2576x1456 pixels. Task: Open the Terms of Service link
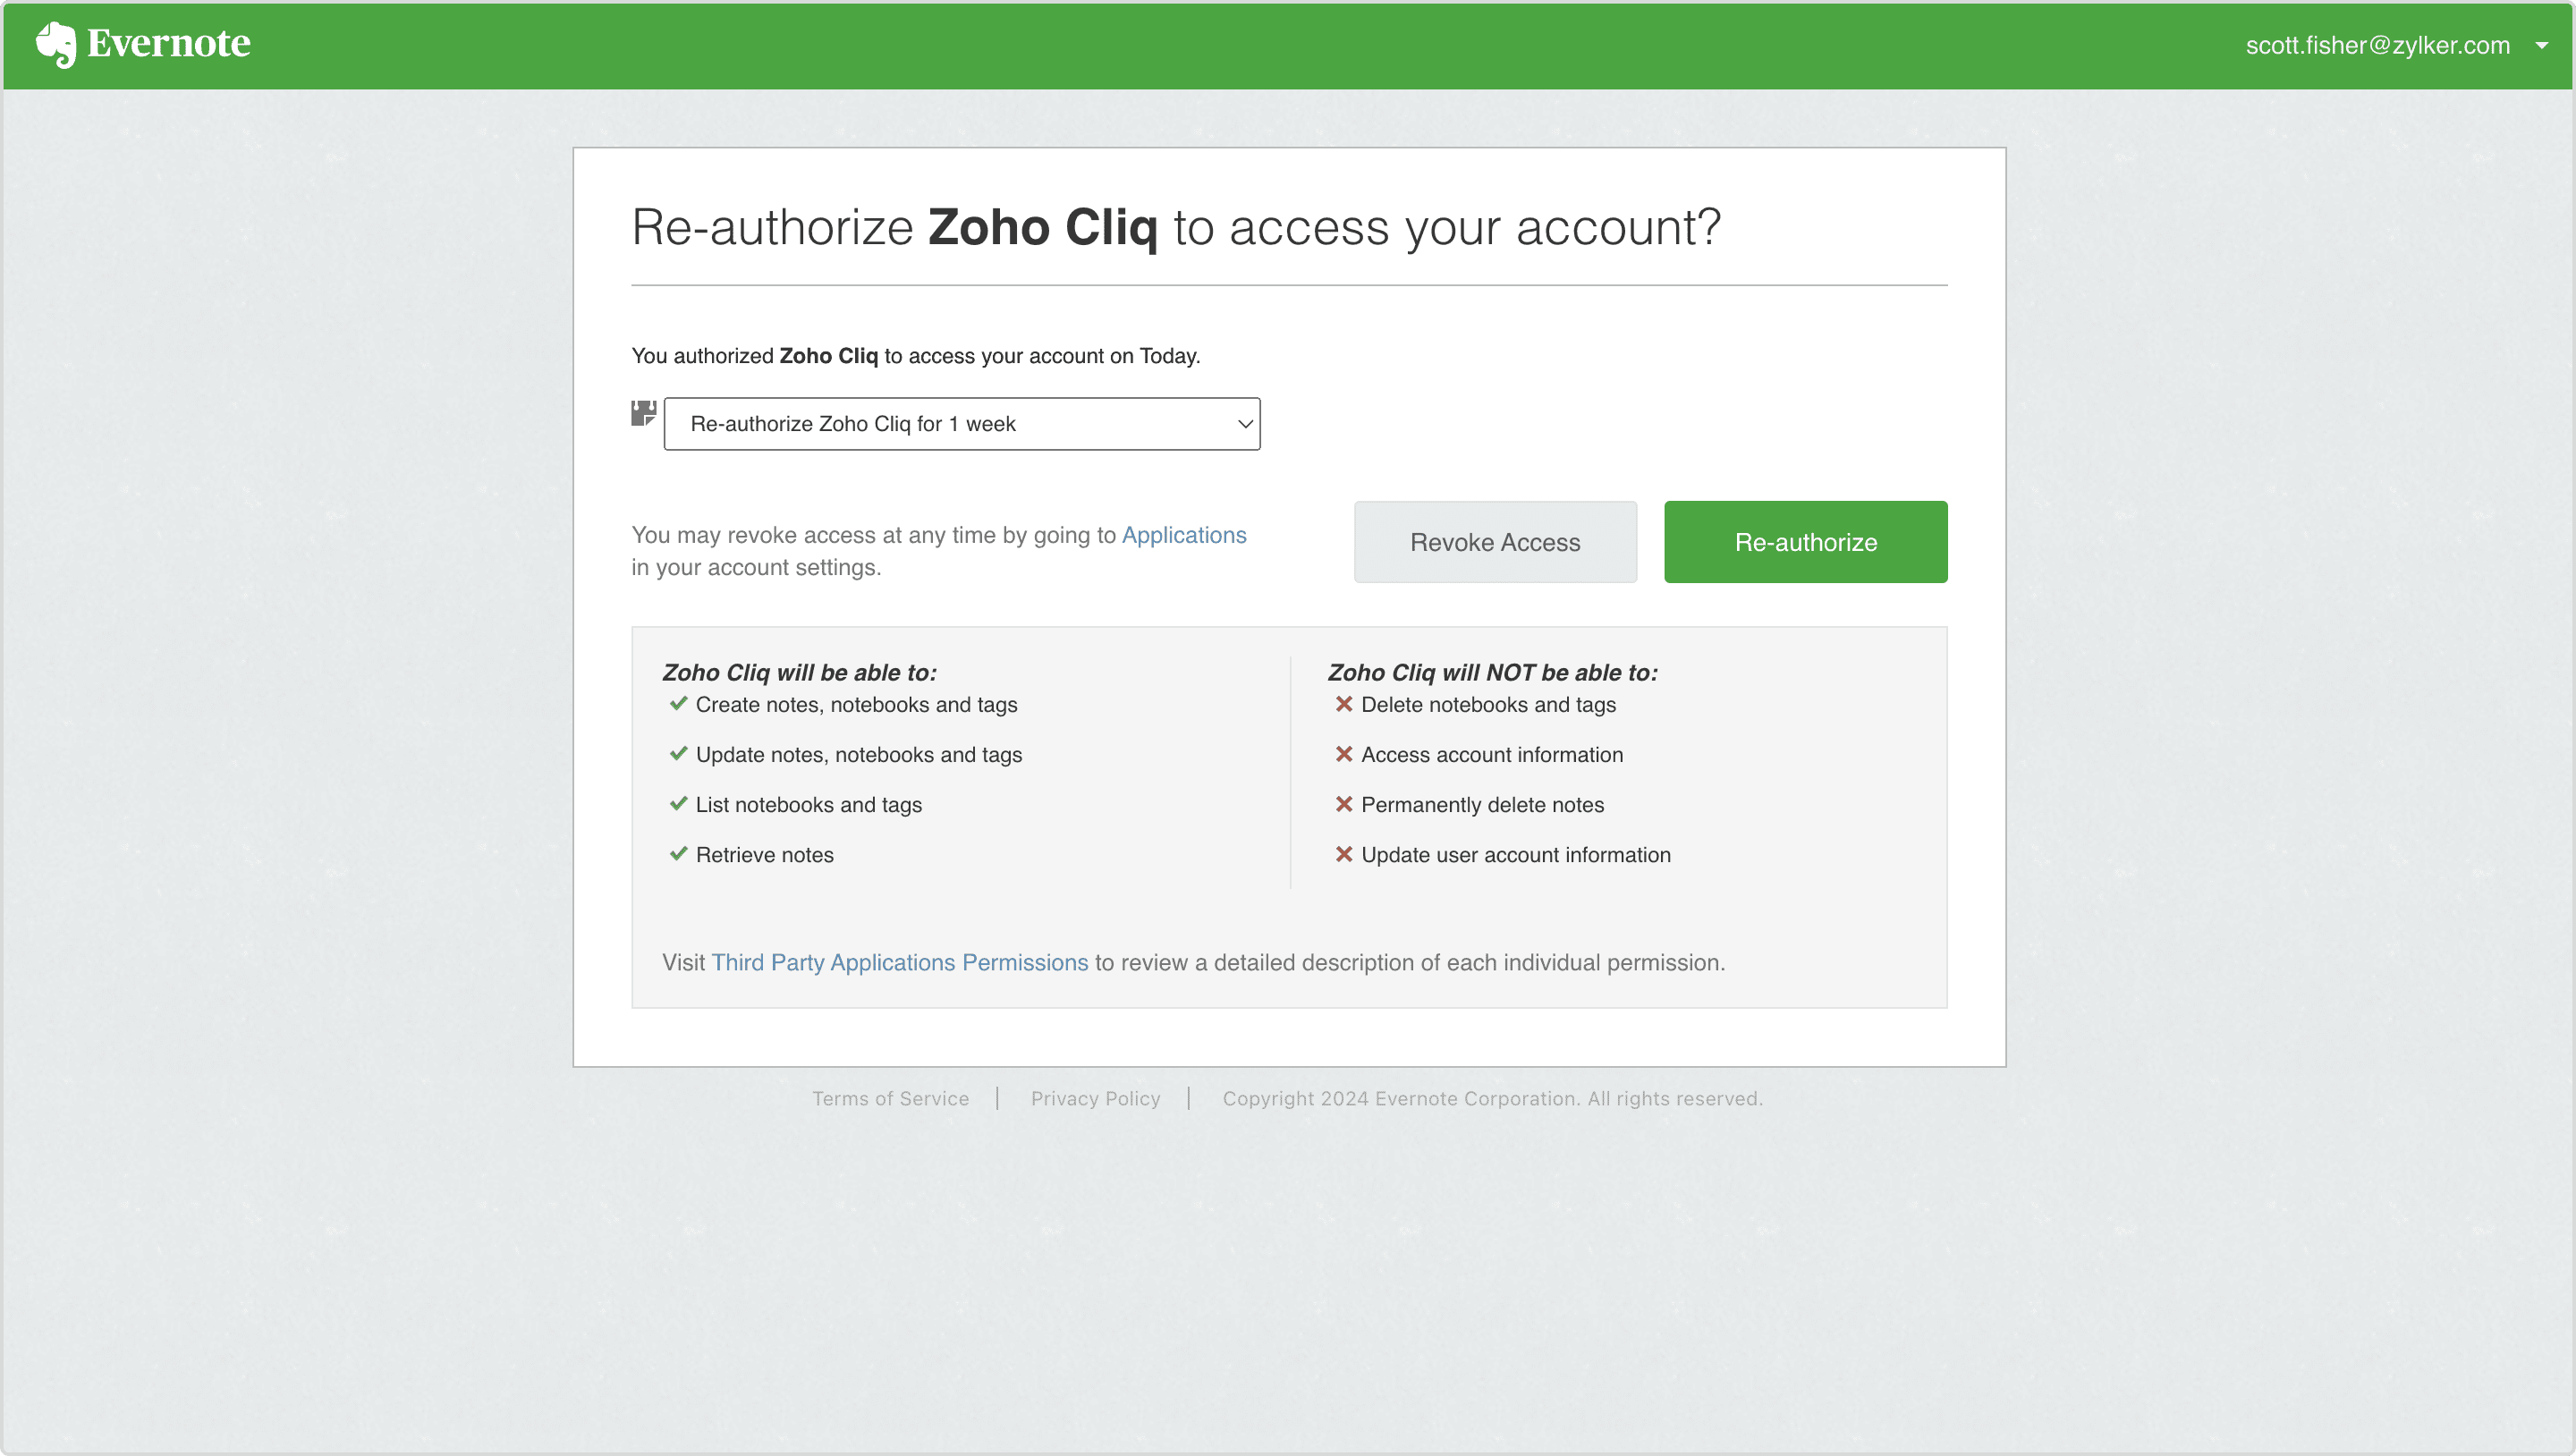tap(890, 1098)
